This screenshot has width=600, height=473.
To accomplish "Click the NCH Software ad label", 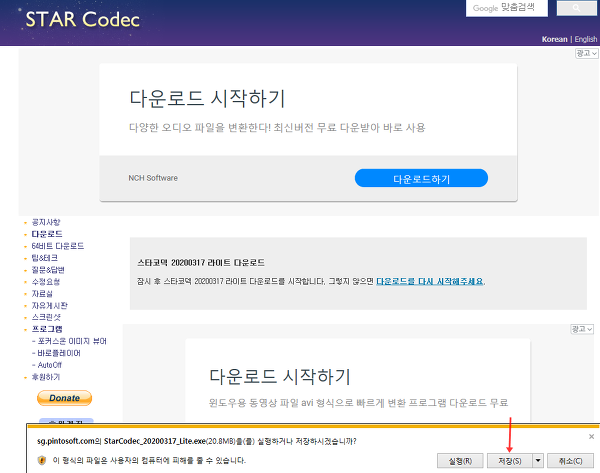I will (153, 178).
